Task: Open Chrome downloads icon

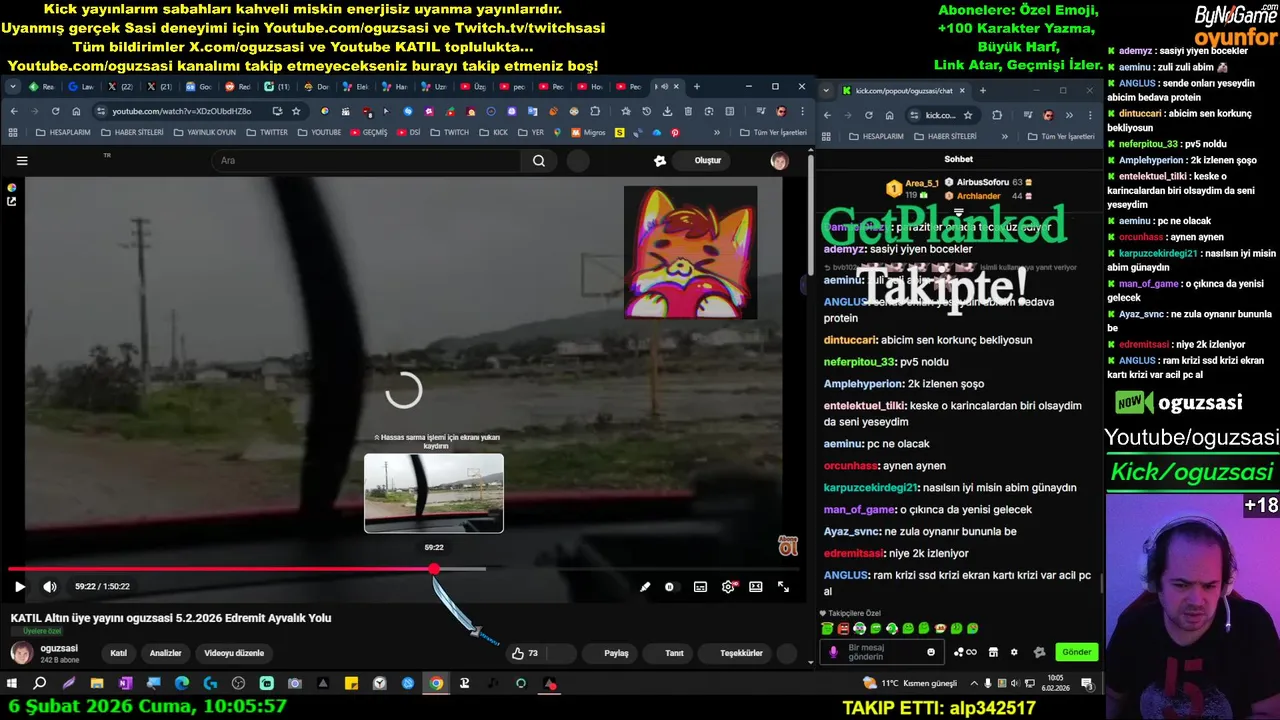Action: (x=668, y=111)
